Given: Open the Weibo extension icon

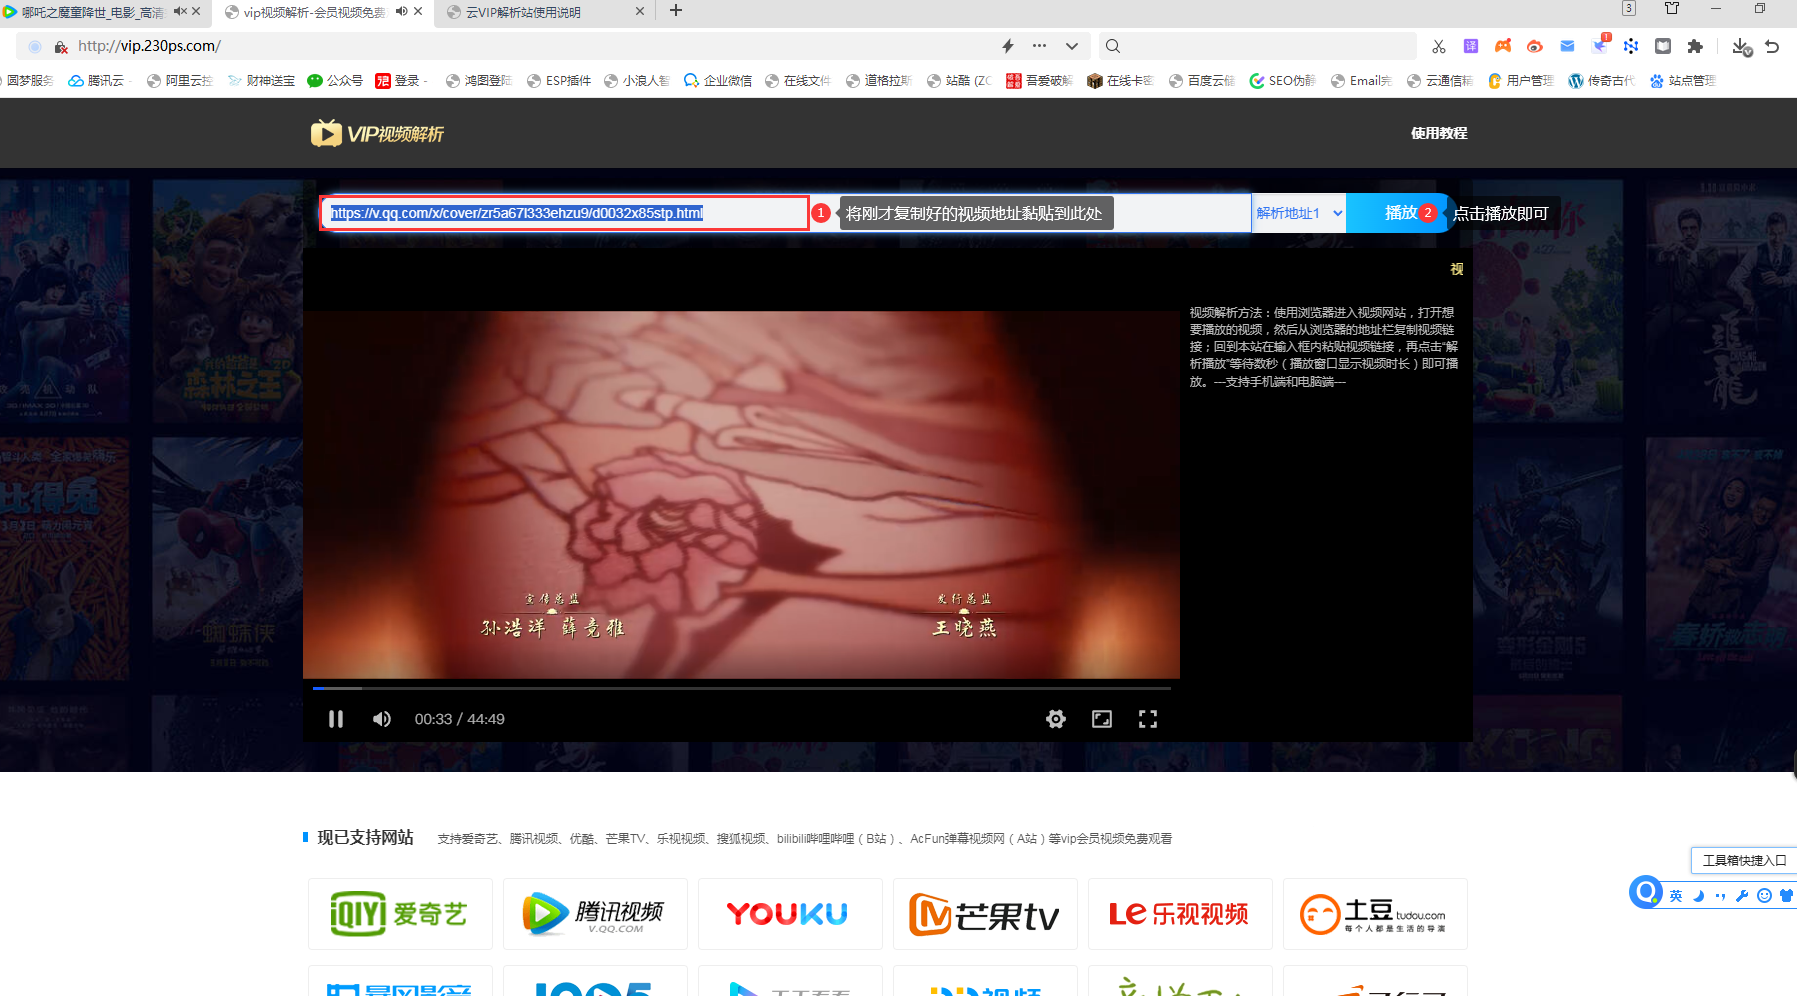Looking at the screenshot, I should 1535,46.
